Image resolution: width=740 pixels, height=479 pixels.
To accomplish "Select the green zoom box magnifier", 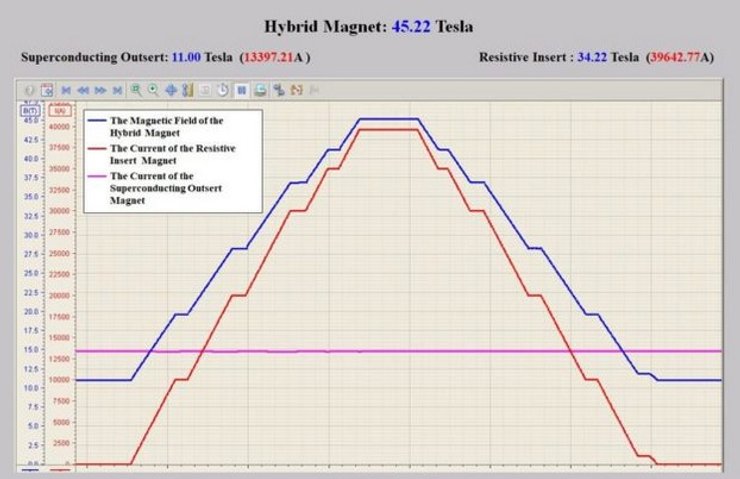I will coord(136,90).
